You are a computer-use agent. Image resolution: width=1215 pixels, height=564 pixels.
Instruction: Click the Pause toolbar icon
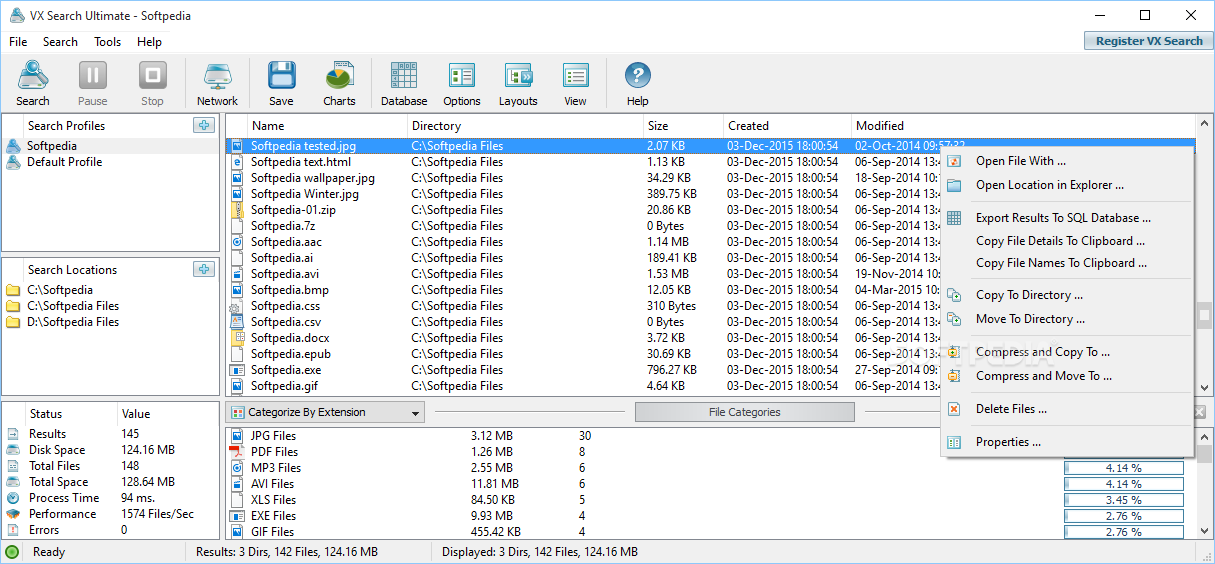pos(93,76)
